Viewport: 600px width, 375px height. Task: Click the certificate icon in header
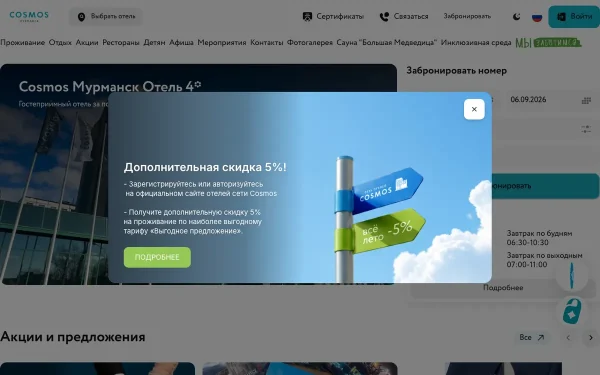pyautogui.click(x=307, y=16)
